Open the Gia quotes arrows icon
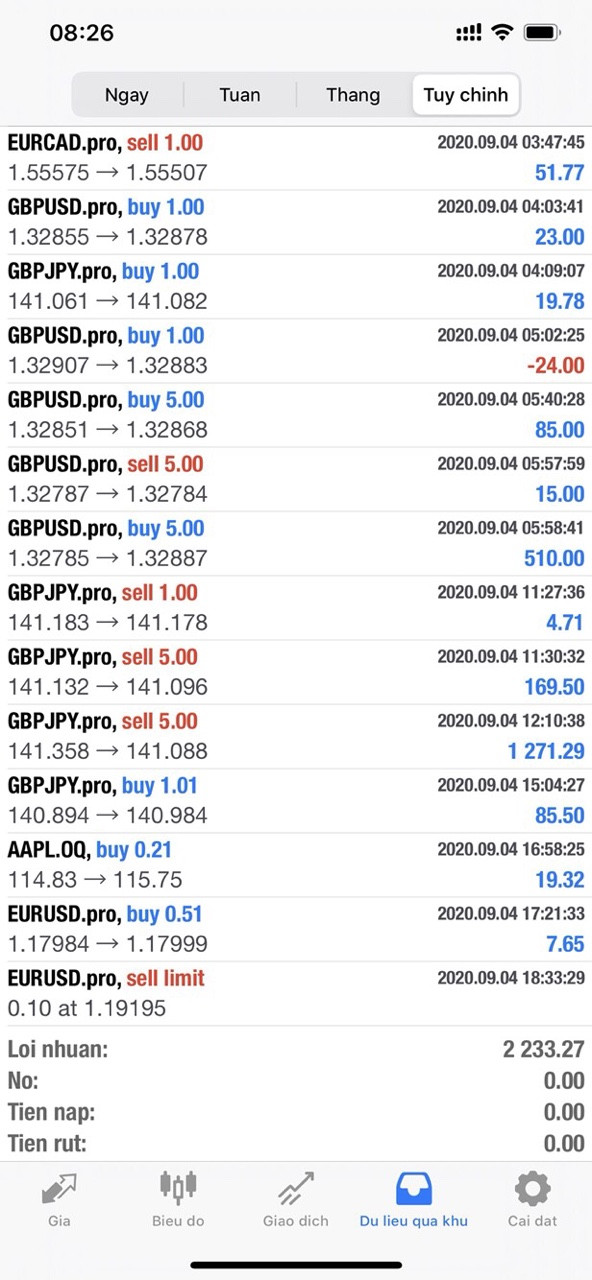 (59, 1189)
